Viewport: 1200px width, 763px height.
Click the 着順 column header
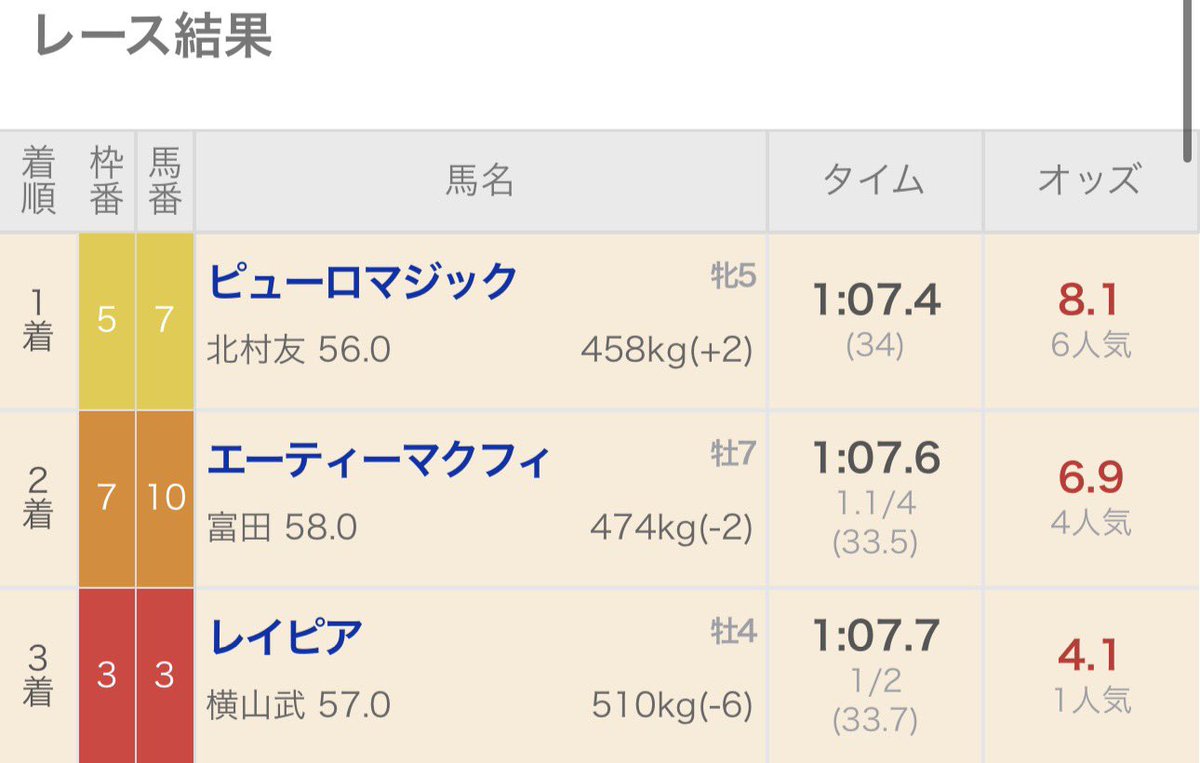(38, 181)
